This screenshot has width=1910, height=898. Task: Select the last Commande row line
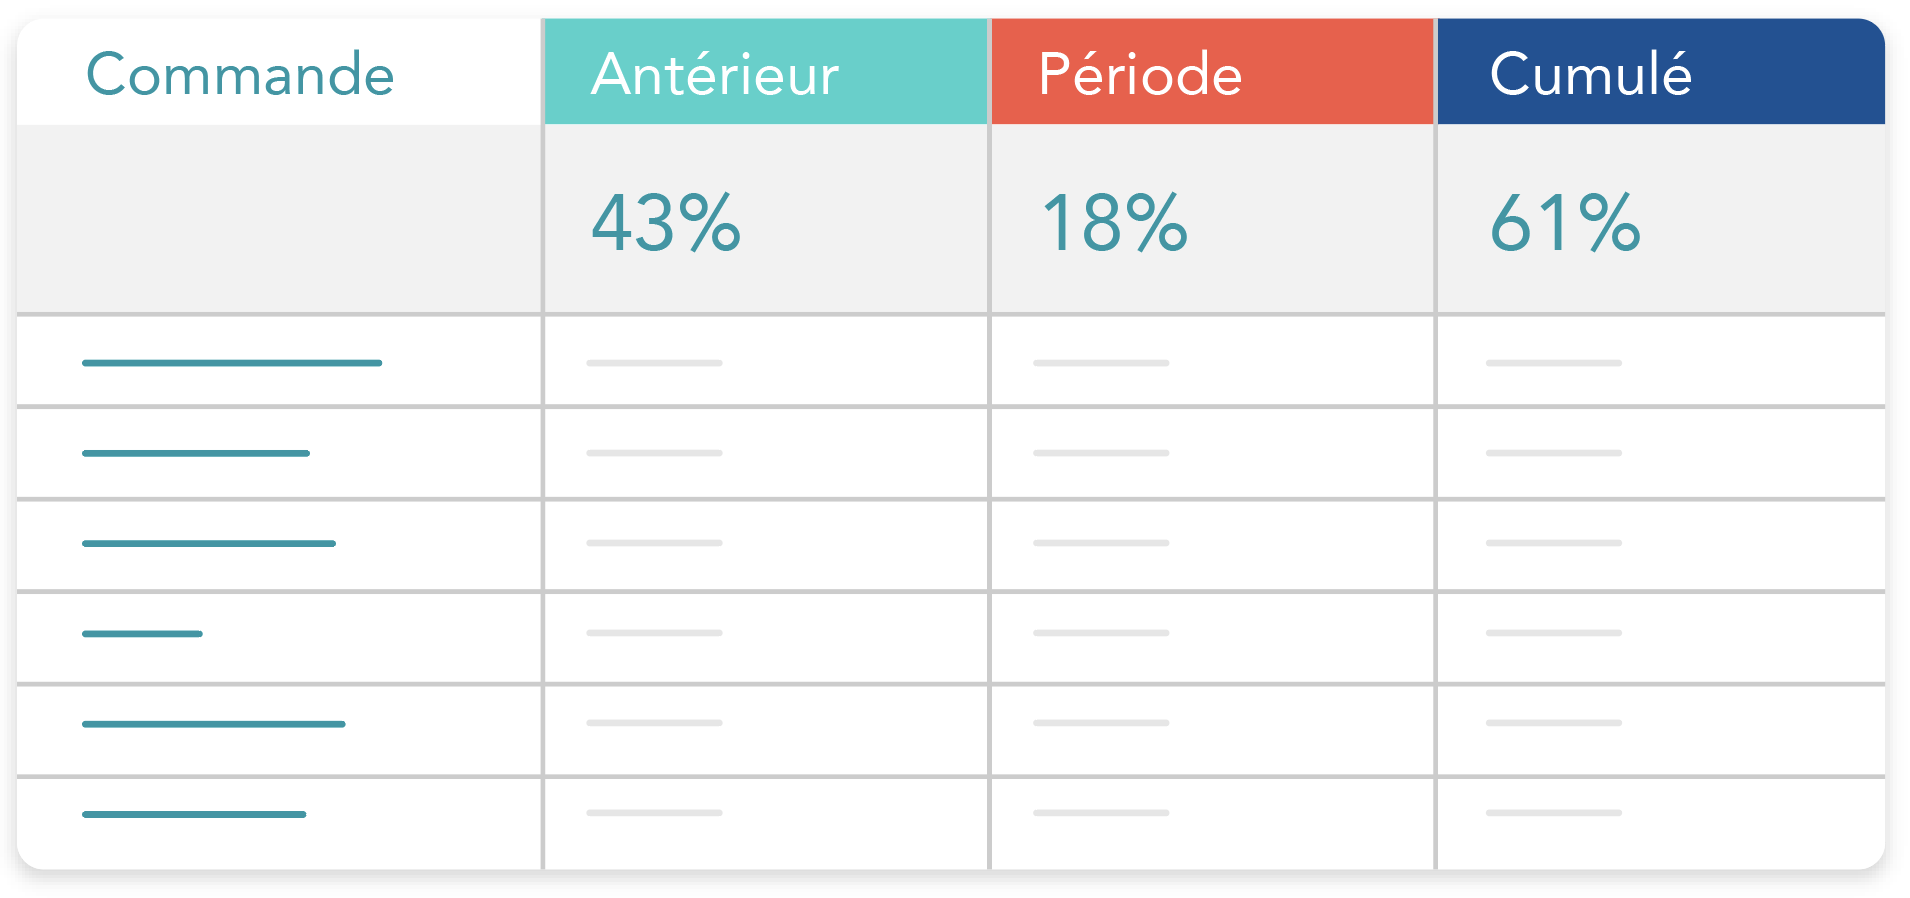click(x=194, y=814)
